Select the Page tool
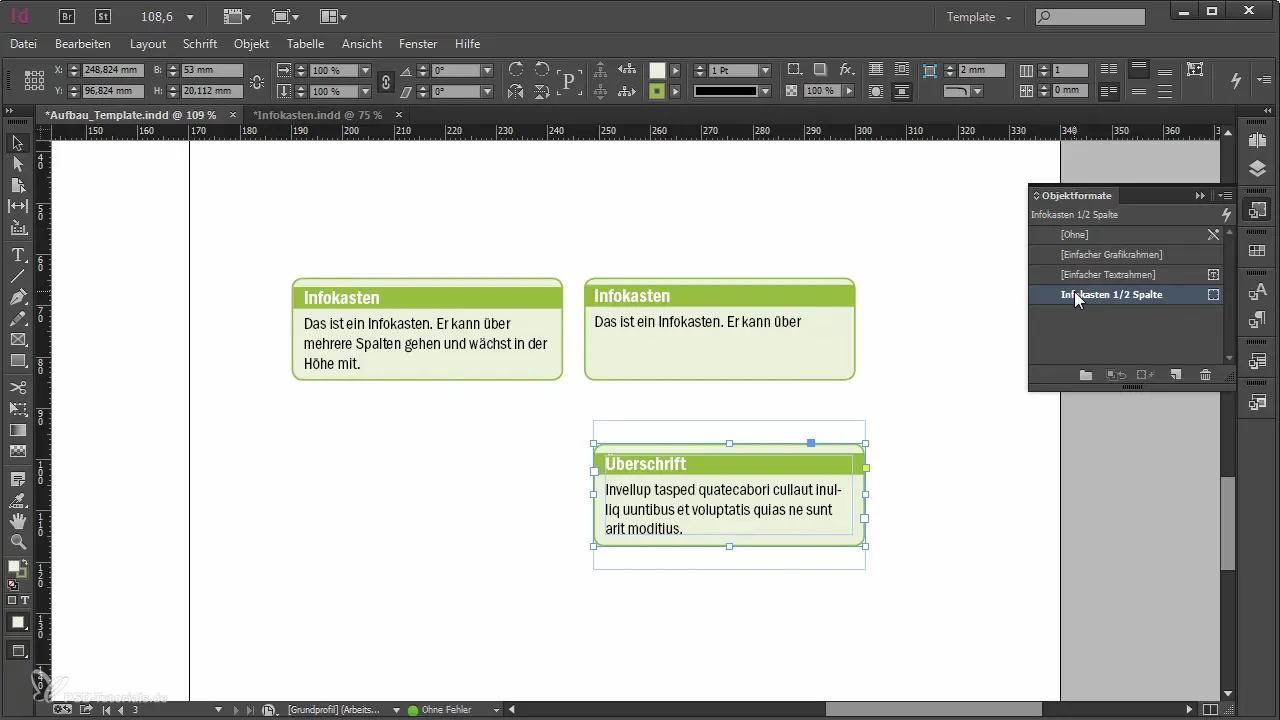The height and width of the screenshot is (720, 1280). [x=18, y=185]
